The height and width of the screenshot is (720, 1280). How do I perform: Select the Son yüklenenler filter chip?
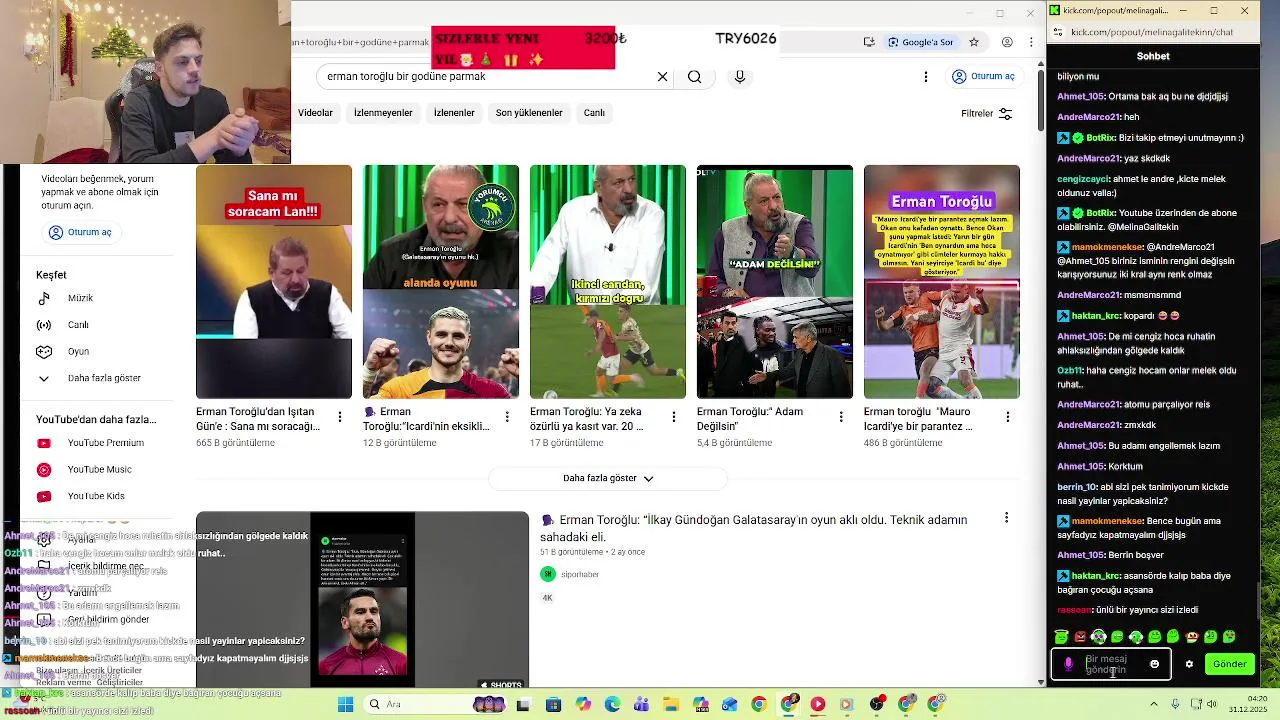coord(529,113)
